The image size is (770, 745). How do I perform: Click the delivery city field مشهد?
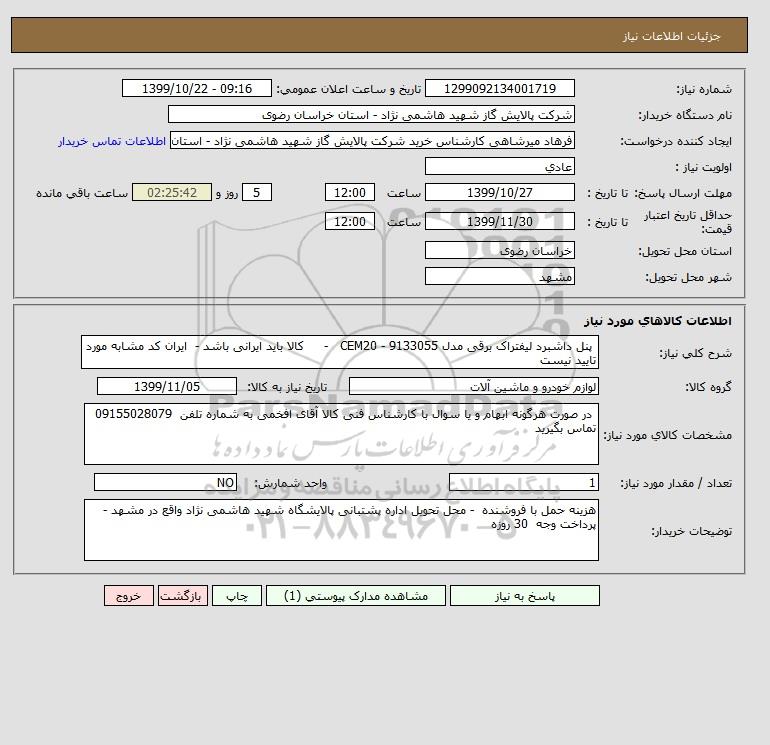[500, 276]
